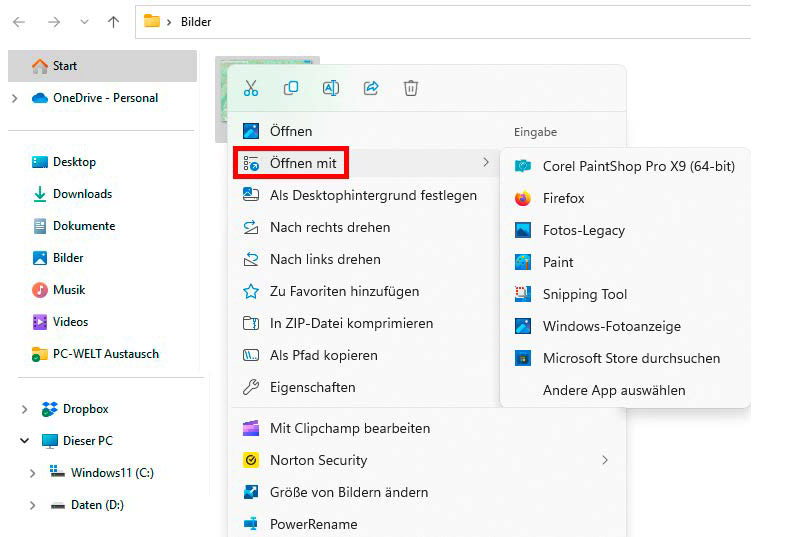Open the Öffnen mit submenu arrow

coord(485,162)
